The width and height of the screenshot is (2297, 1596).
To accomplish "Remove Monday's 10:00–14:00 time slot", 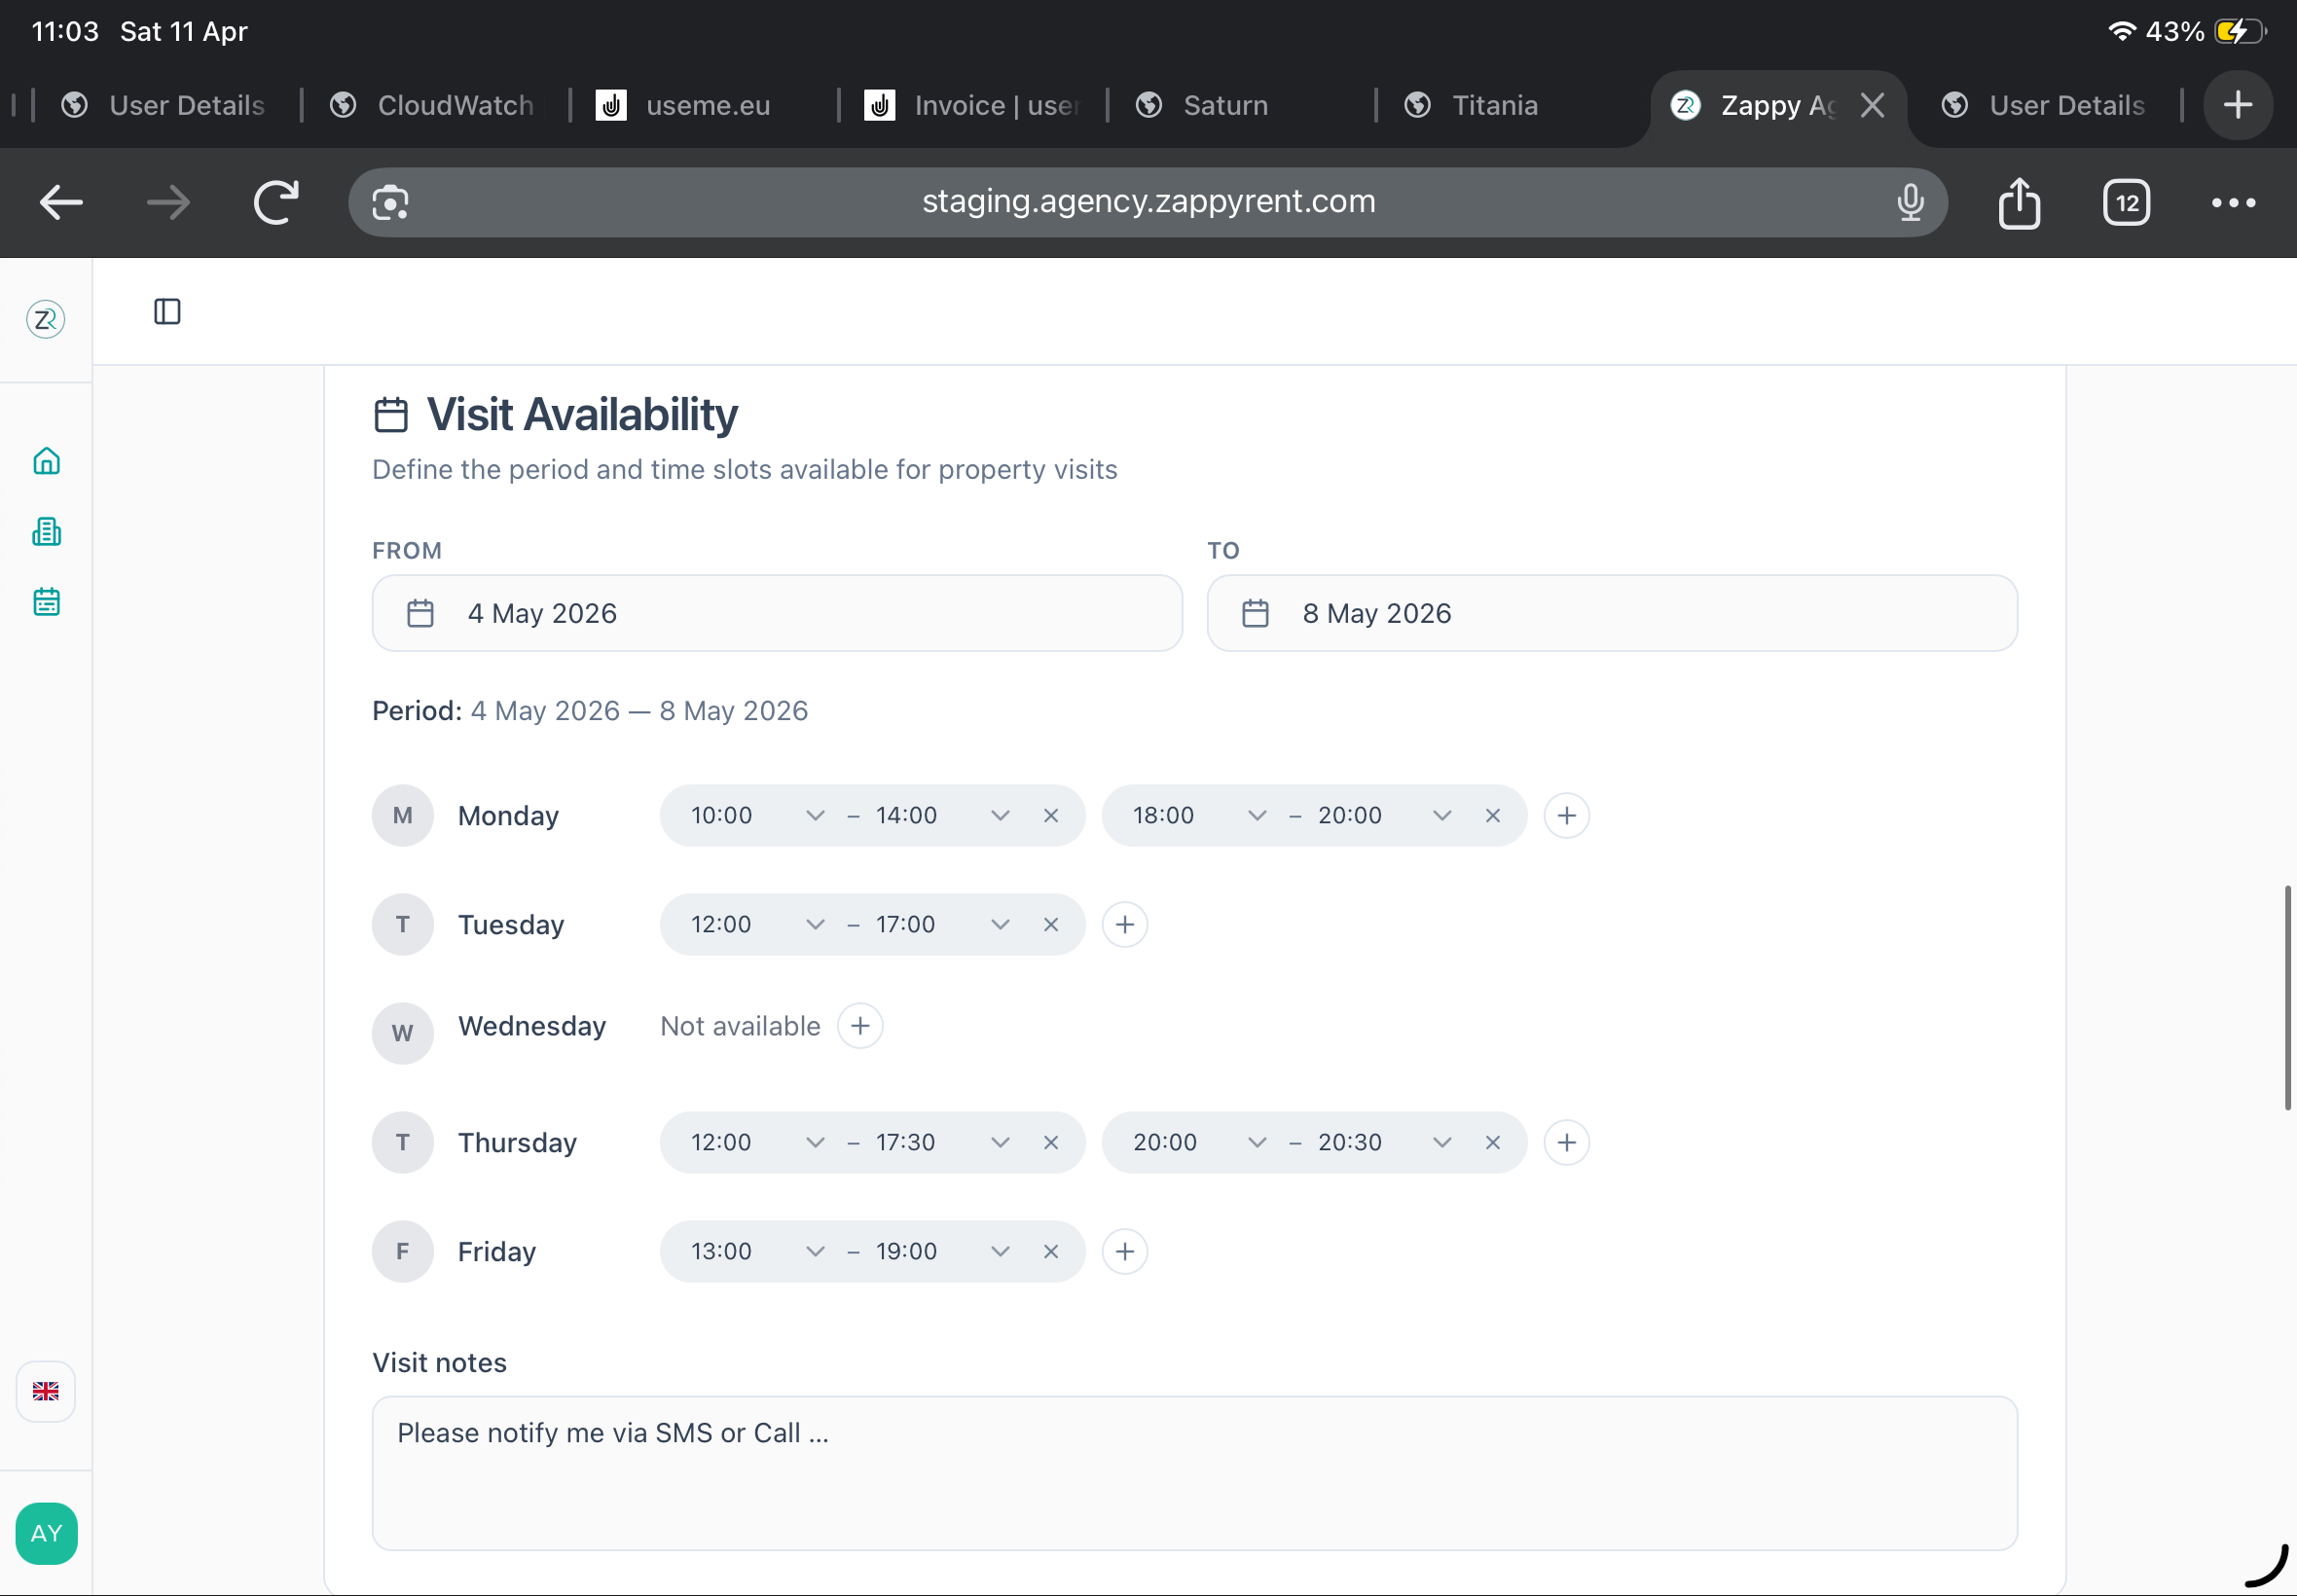I will pos(1050,816).
